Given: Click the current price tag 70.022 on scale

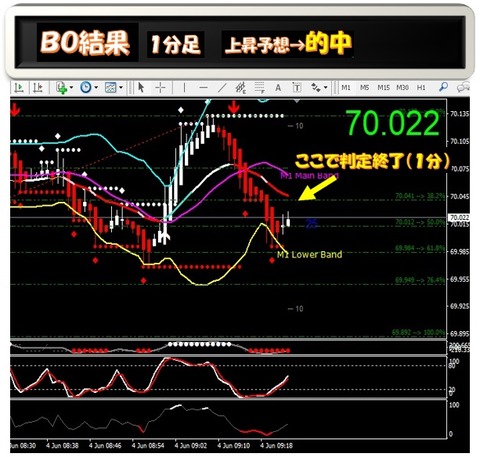Looking at the screenshot, I should point(460,218).
